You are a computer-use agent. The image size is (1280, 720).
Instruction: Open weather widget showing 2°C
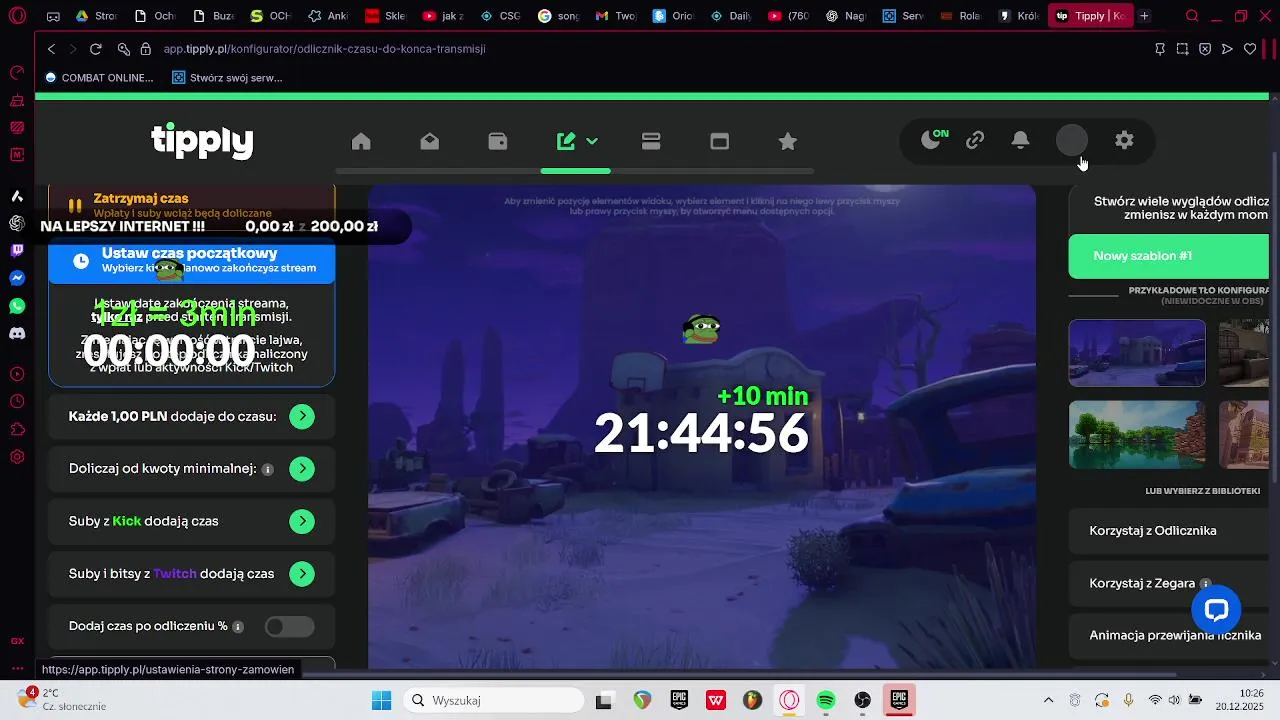click(x=62, y=699)
